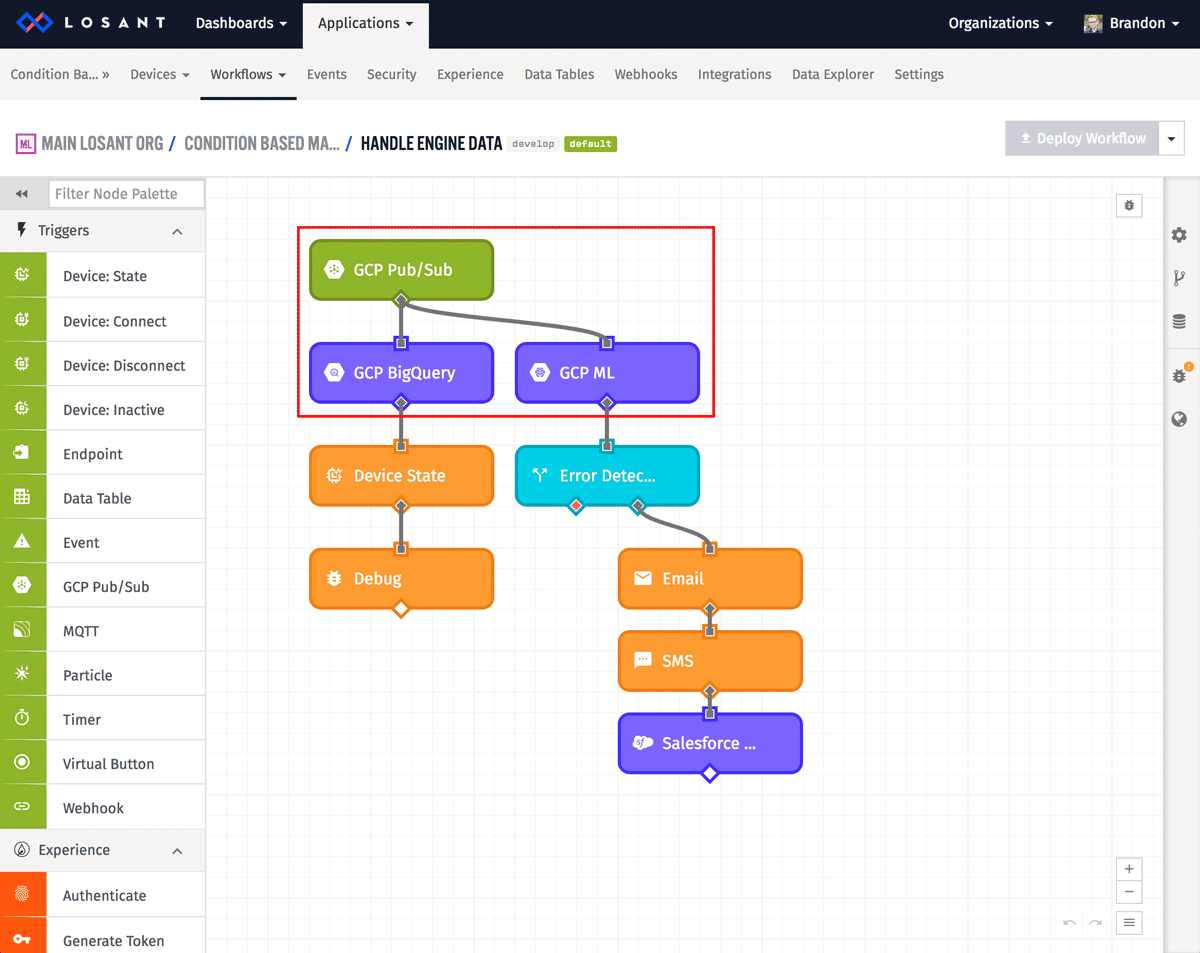Screen dimensions: 1200x953
Task: Click the bug button at canvas top-right
Action: 1129,205
